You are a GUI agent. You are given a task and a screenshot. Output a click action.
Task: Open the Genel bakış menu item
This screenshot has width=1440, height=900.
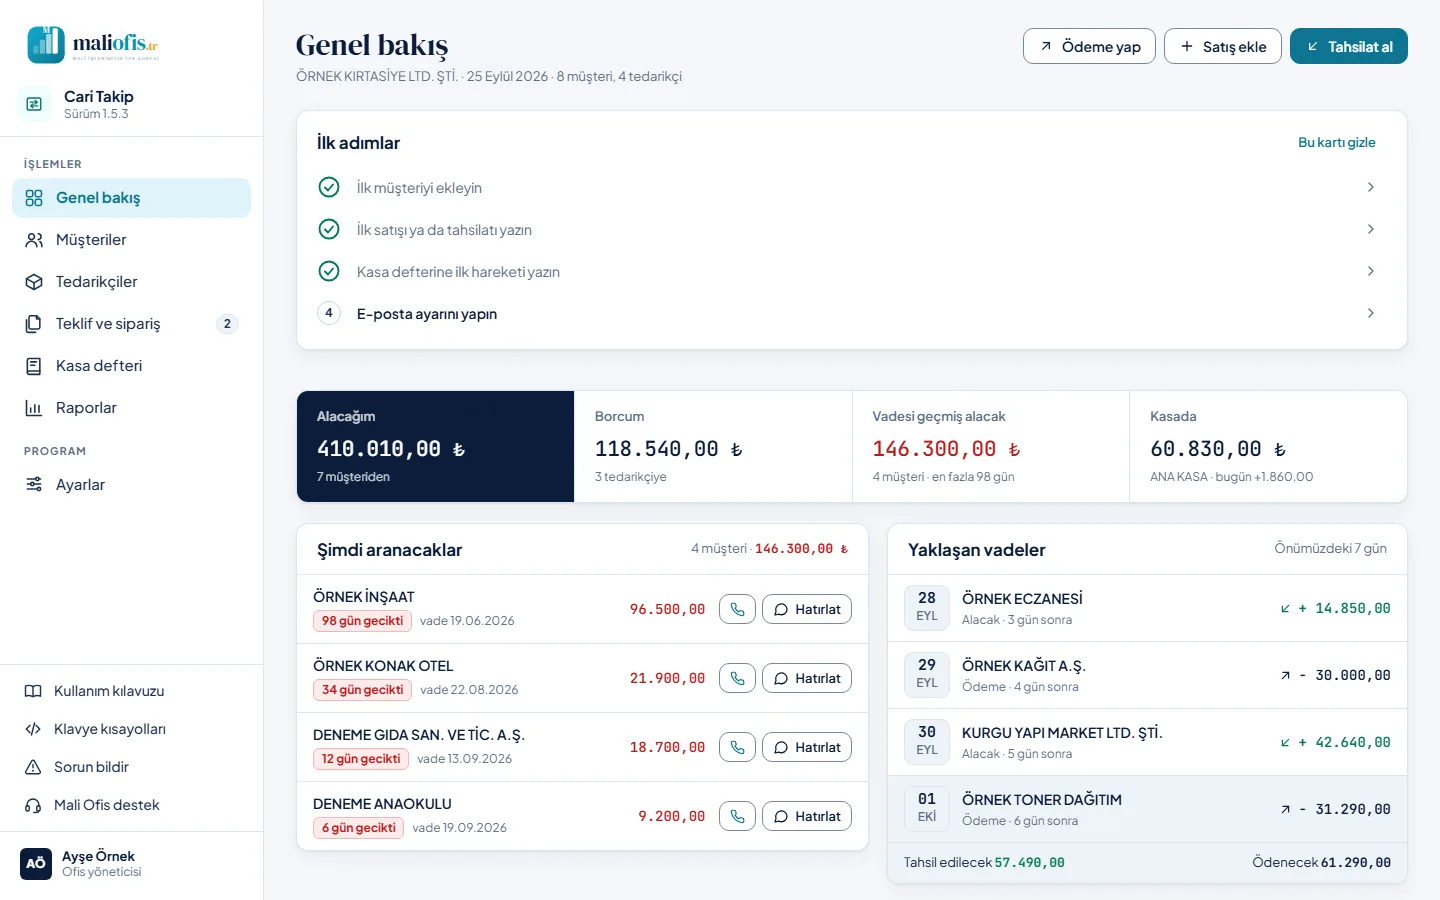(x=131, y=198)
